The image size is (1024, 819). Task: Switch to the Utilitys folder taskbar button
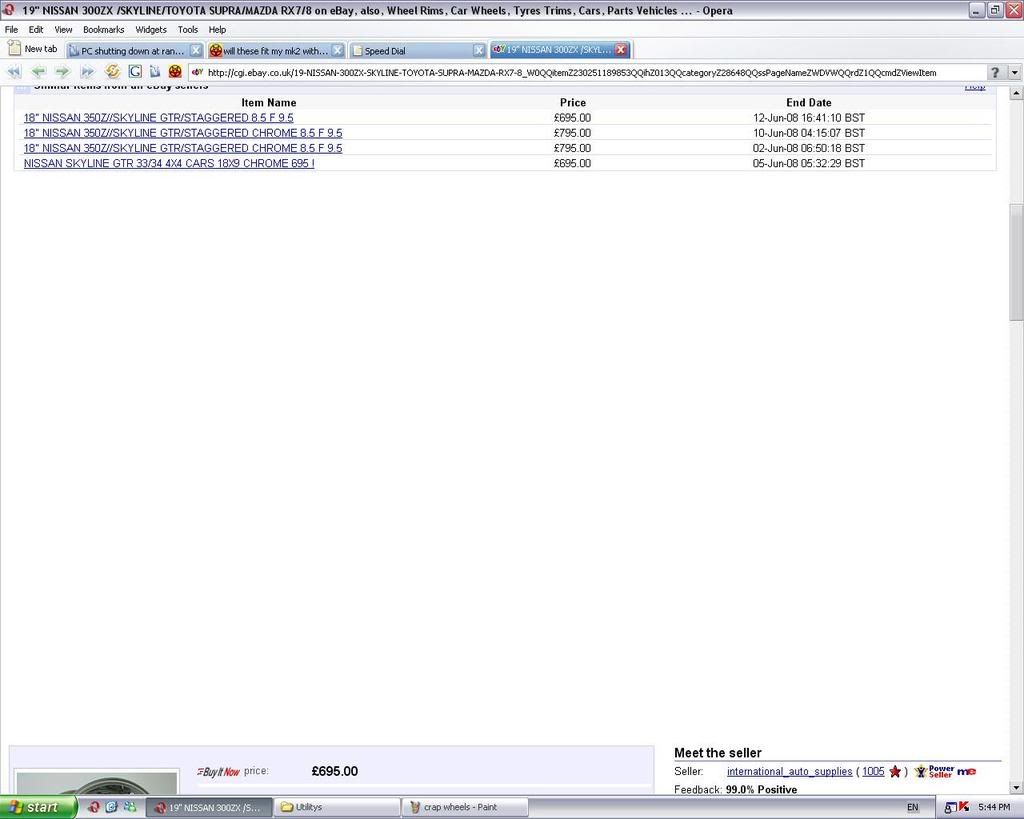[336, 807]
